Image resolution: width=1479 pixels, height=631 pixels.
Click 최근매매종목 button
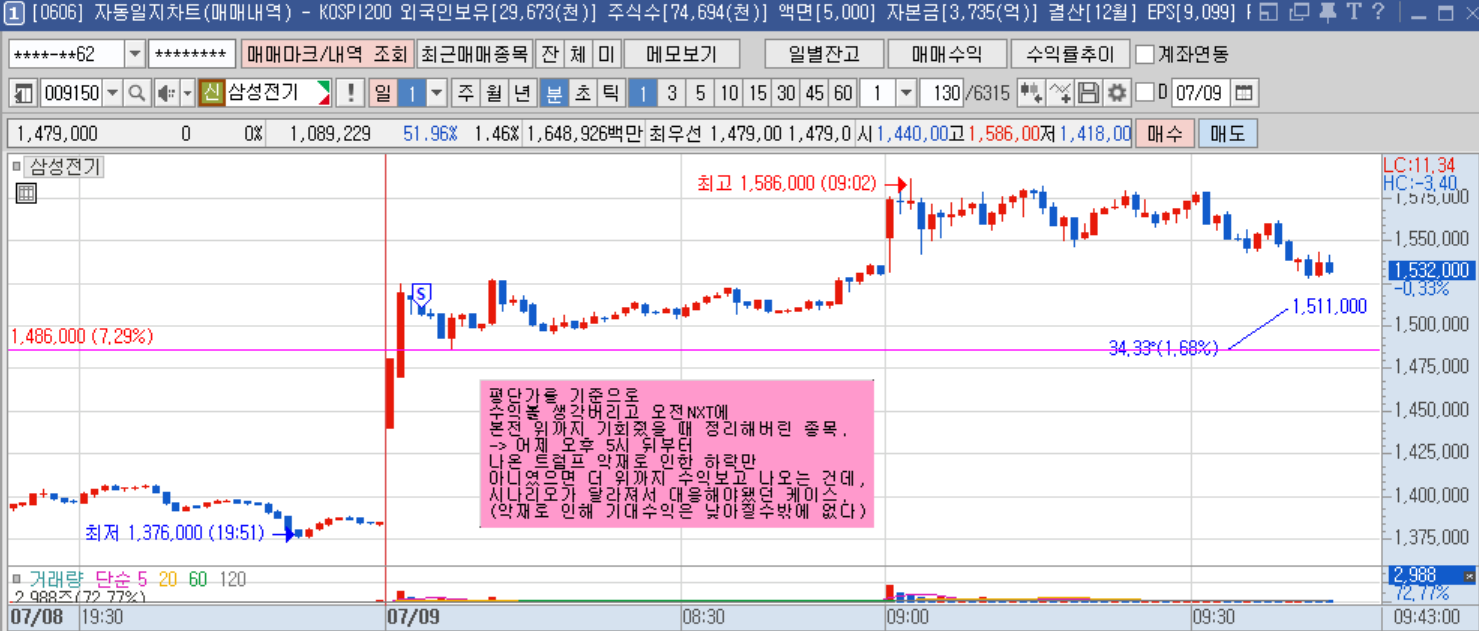tap(474, 54)
